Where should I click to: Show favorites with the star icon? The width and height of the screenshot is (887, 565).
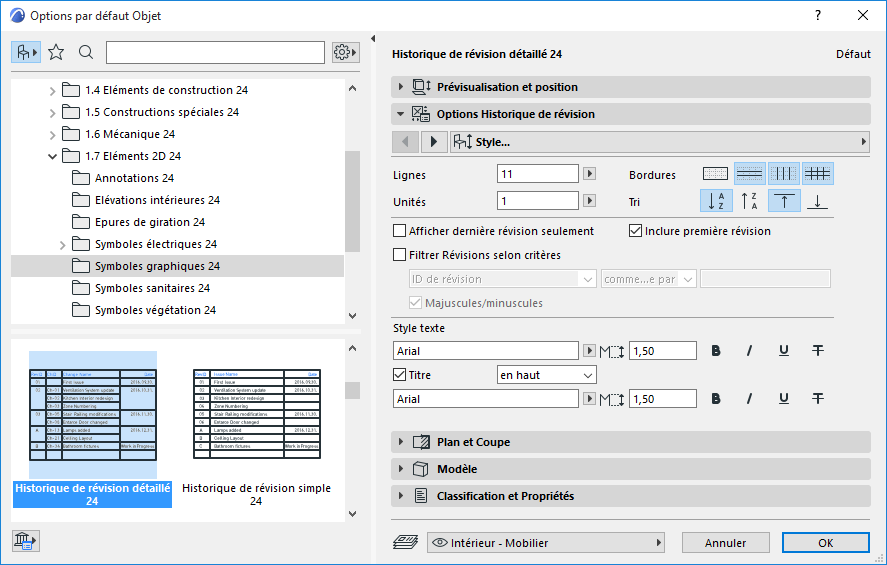coord(56,53)
